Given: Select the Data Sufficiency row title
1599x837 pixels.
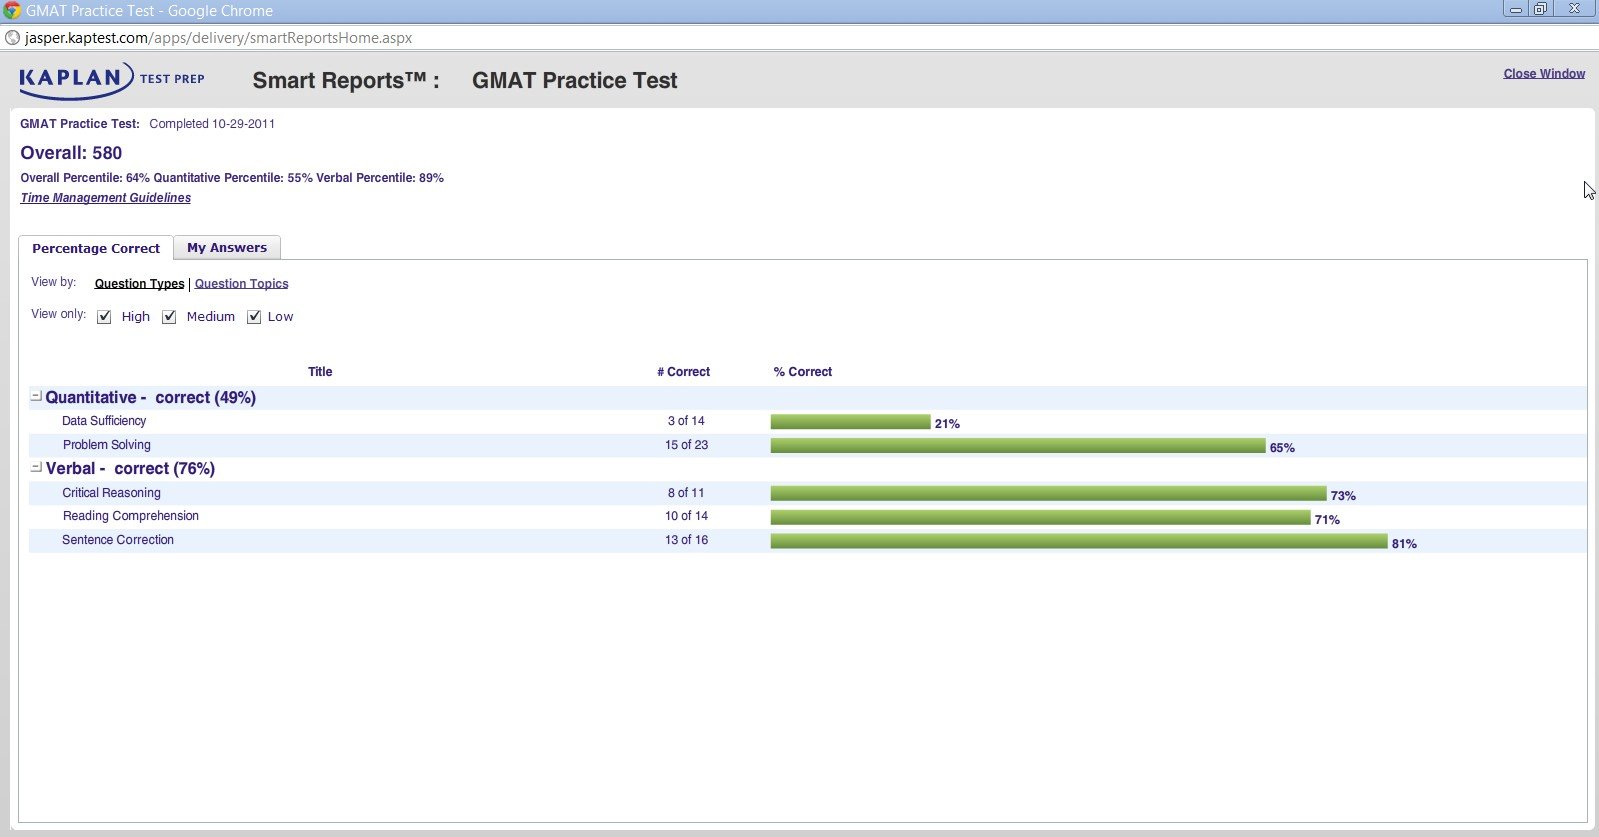Looking at the screenshot, I should (x=104, y=421).
